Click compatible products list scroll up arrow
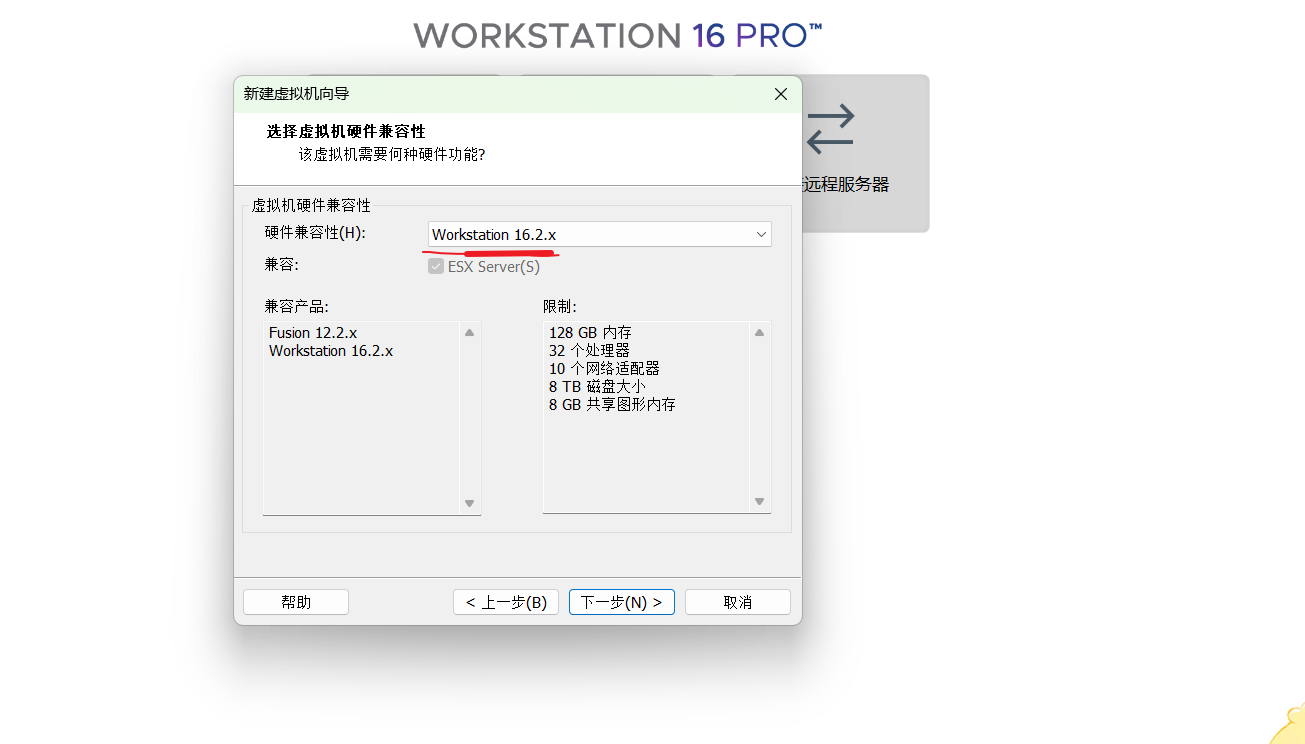This screenshot has height=744, width=1305. click(x=470, y=333)
